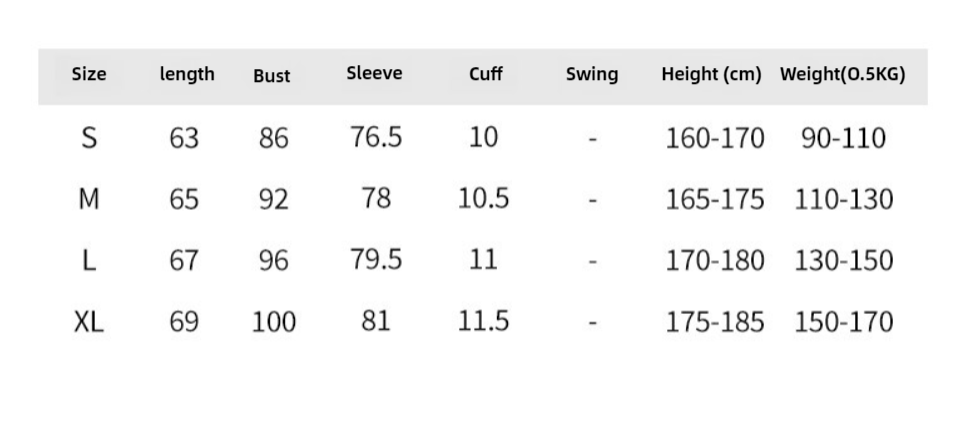Screen dimensions: 963x444
Task: Click the L size row label
Action: 89,261
